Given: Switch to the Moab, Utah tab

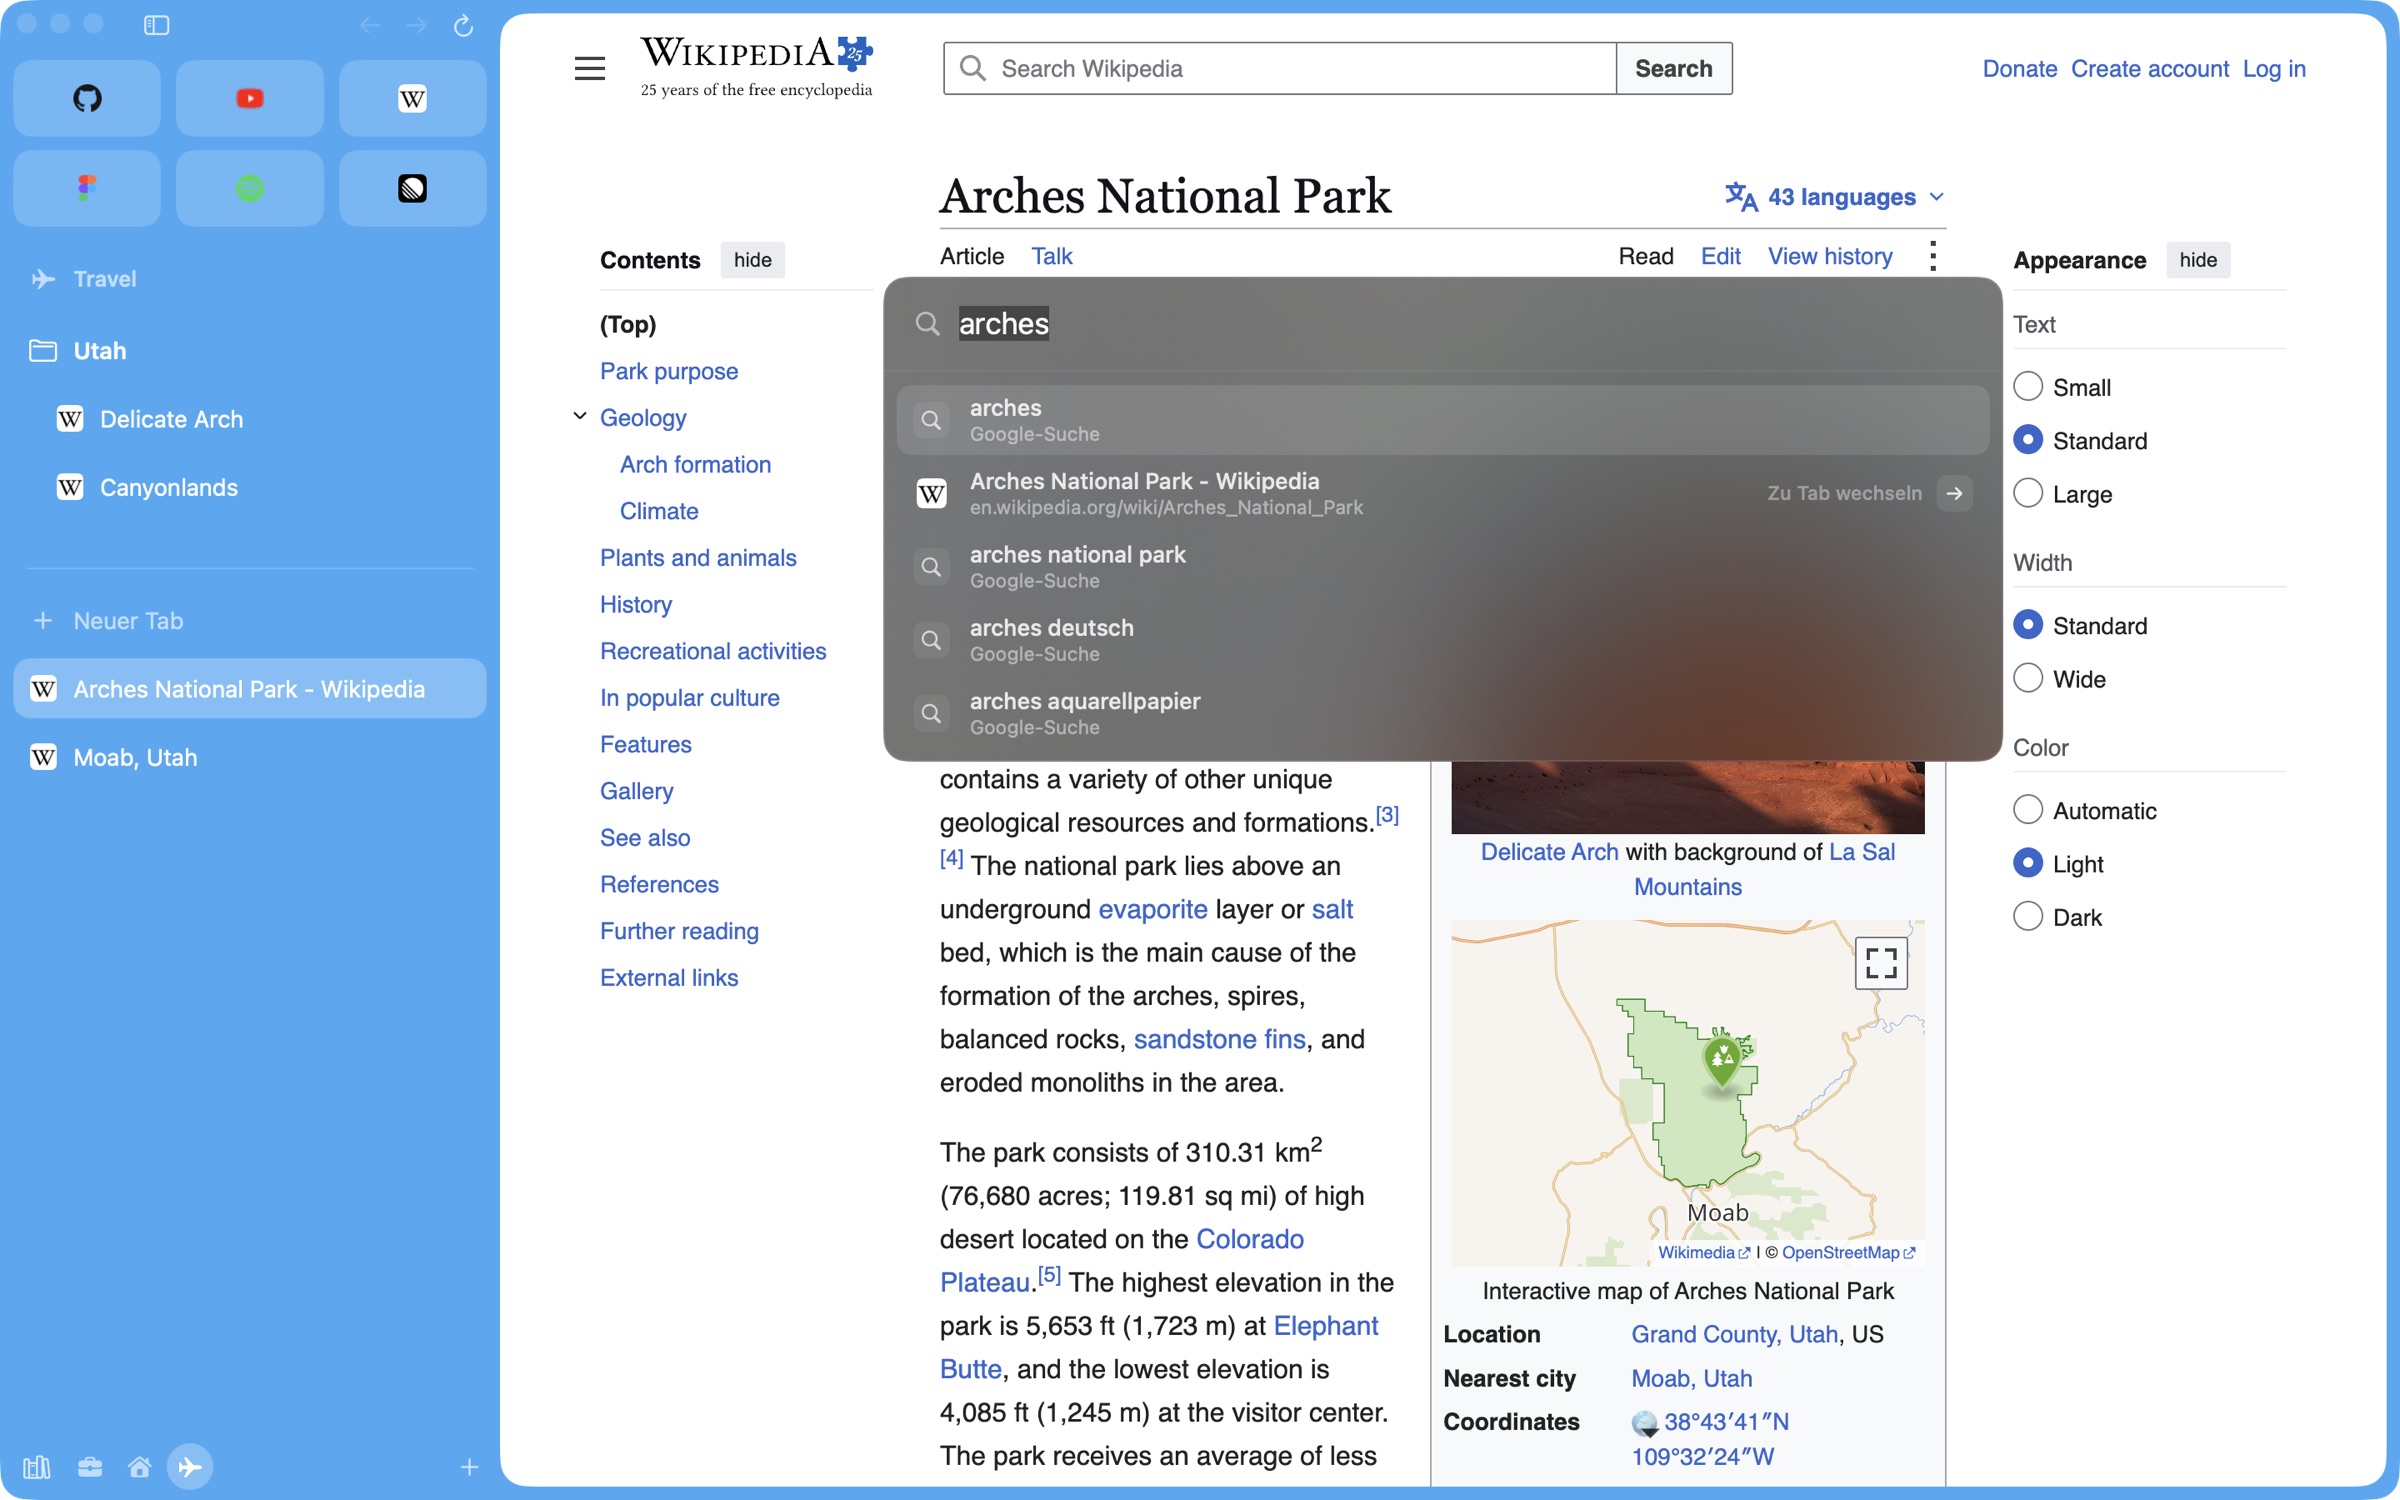Looking at the screenshot, I should click(x=250, y=757).
